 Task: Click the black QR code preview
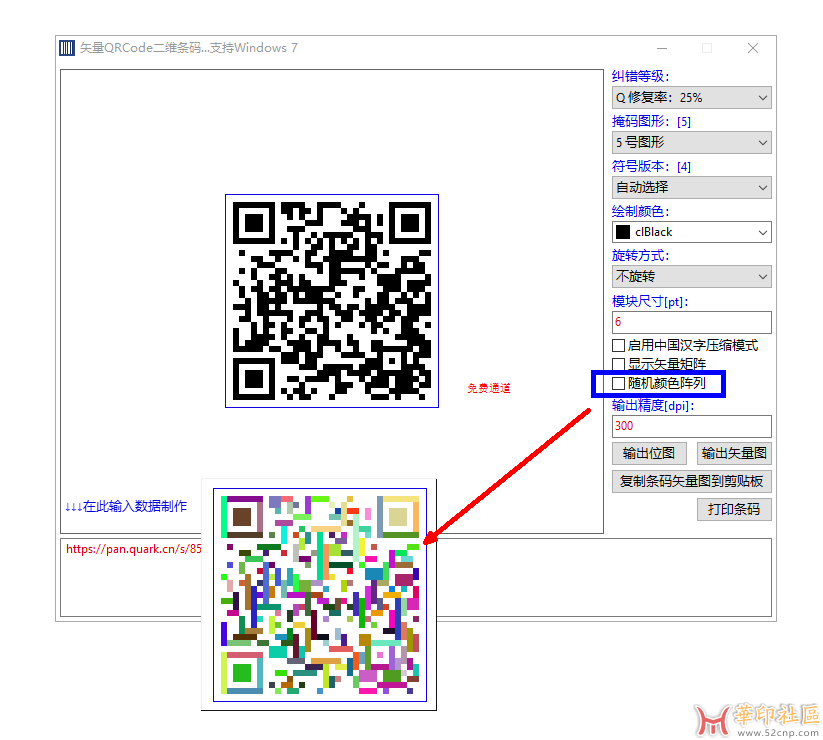[332, 301]
